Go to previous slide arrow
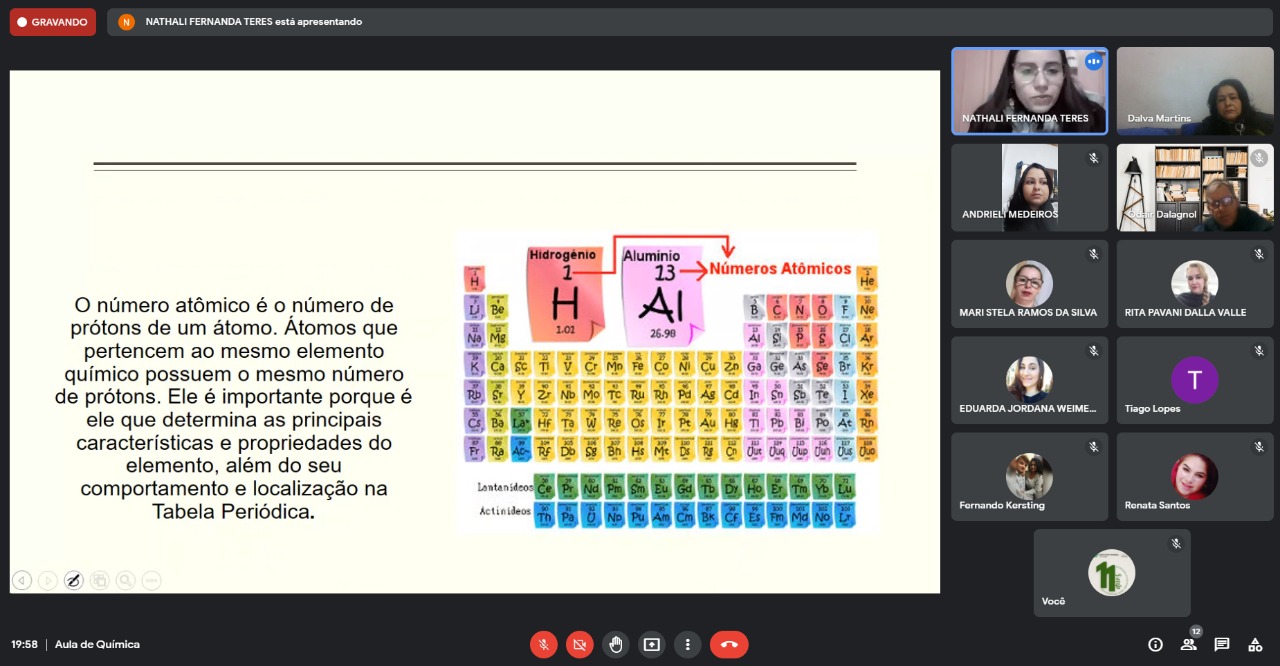 [x=22, y=580]
